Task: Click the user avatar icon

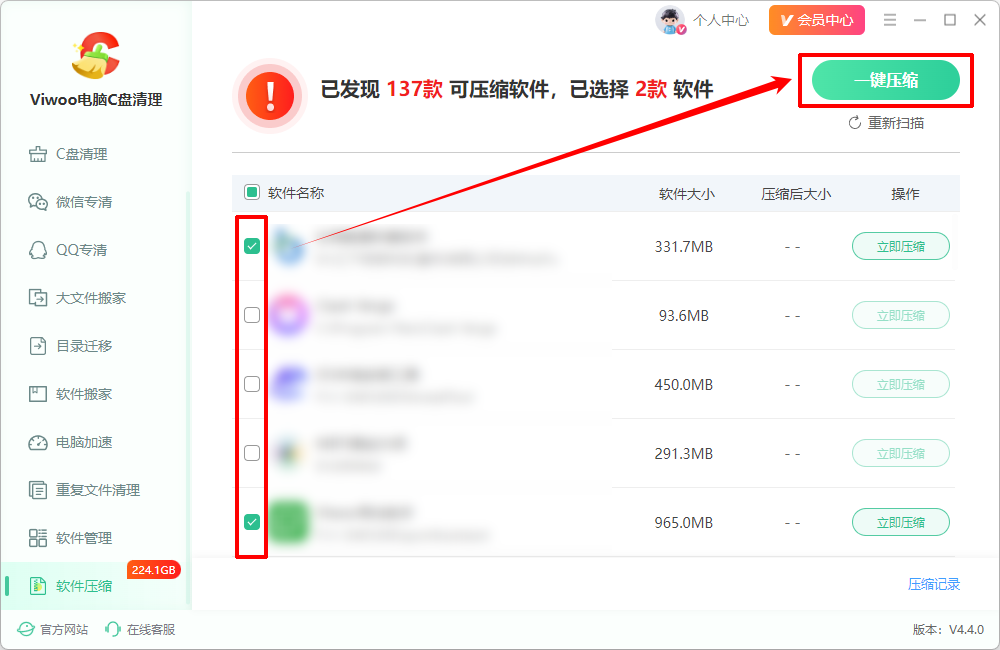Action: click(670, 20)
